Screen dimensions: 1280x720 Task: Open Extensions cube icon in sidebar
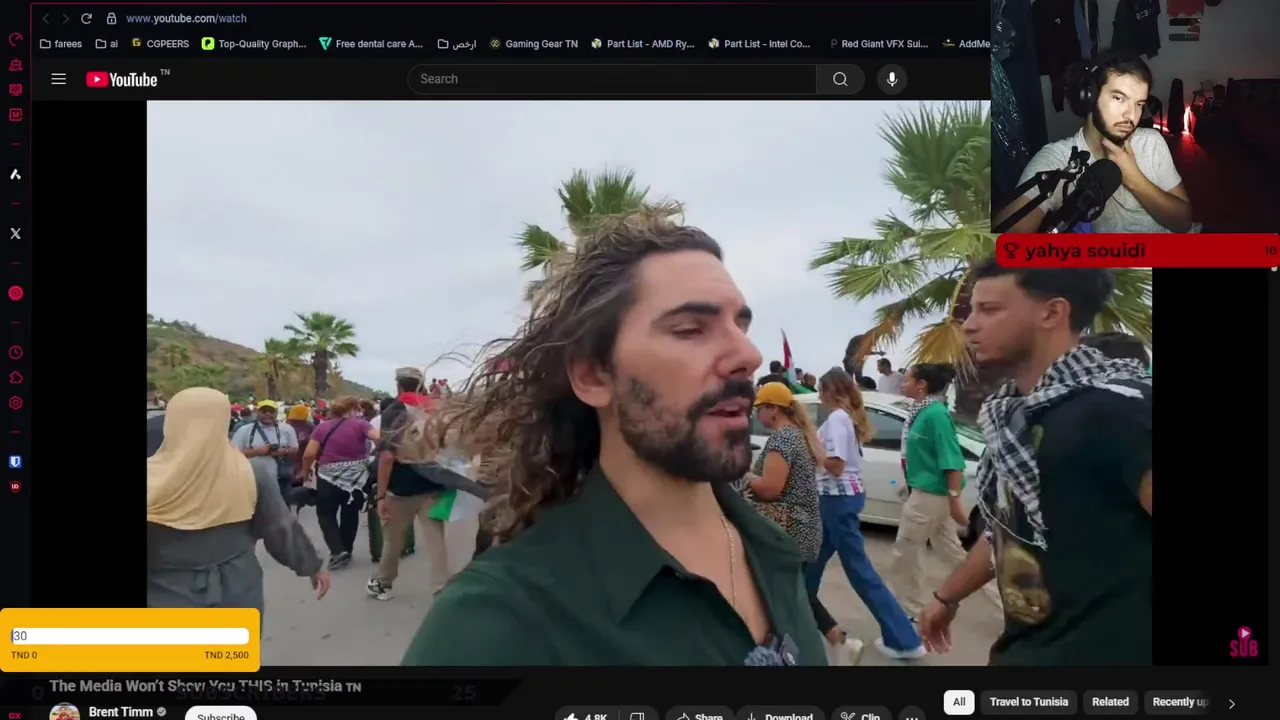pos(15,378)
